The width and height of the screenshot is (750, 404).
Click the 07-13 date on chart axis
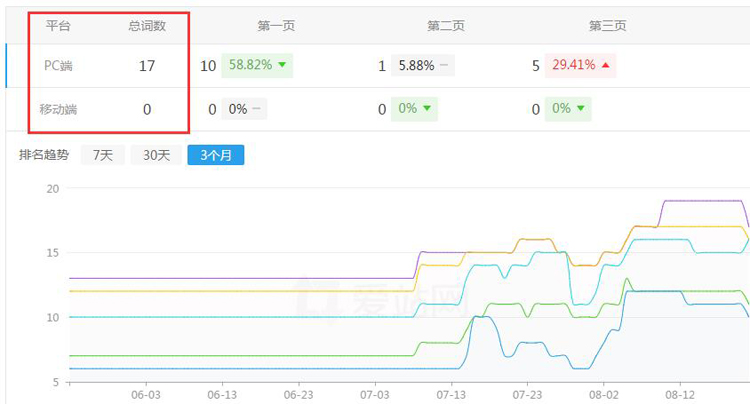point(451,395)
